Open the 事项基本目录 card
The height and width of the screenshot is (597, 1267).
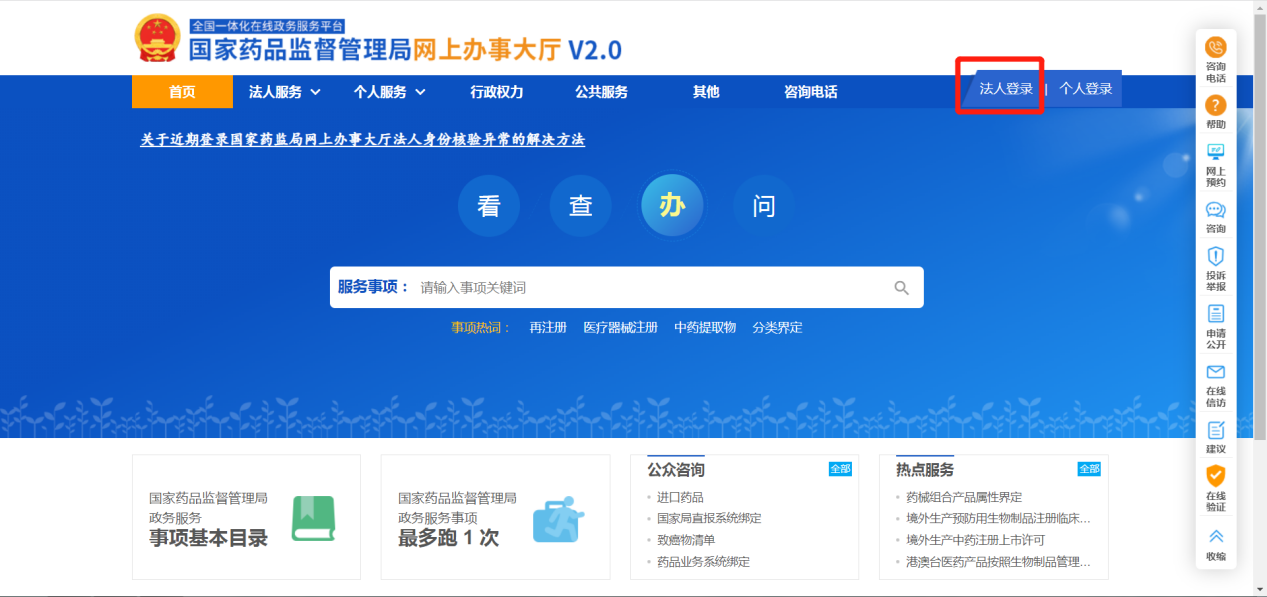click(246, 517)
